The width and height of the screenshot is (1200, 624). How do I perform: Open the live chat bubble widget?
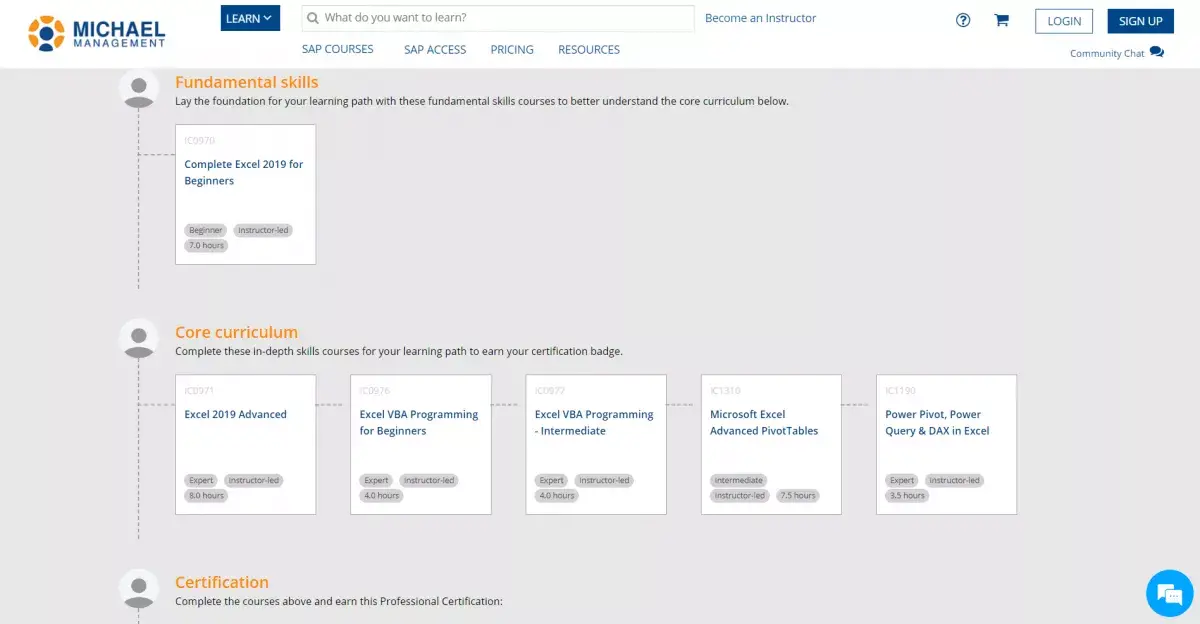pyautogui.click(x=1168, y=594)
